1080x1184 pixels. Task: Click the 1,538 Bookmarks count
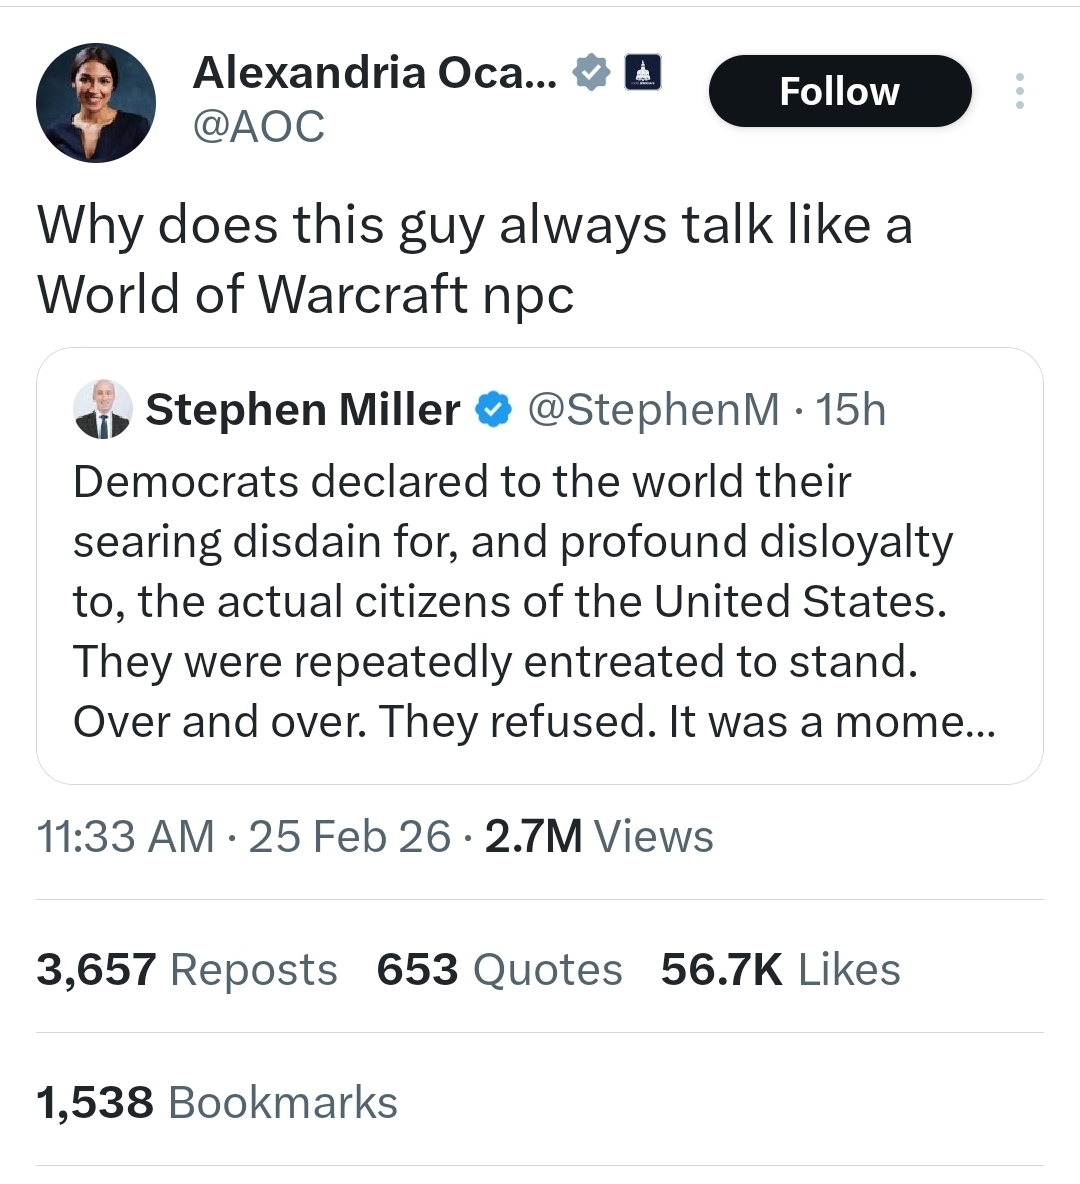[x=217, y=1102]
